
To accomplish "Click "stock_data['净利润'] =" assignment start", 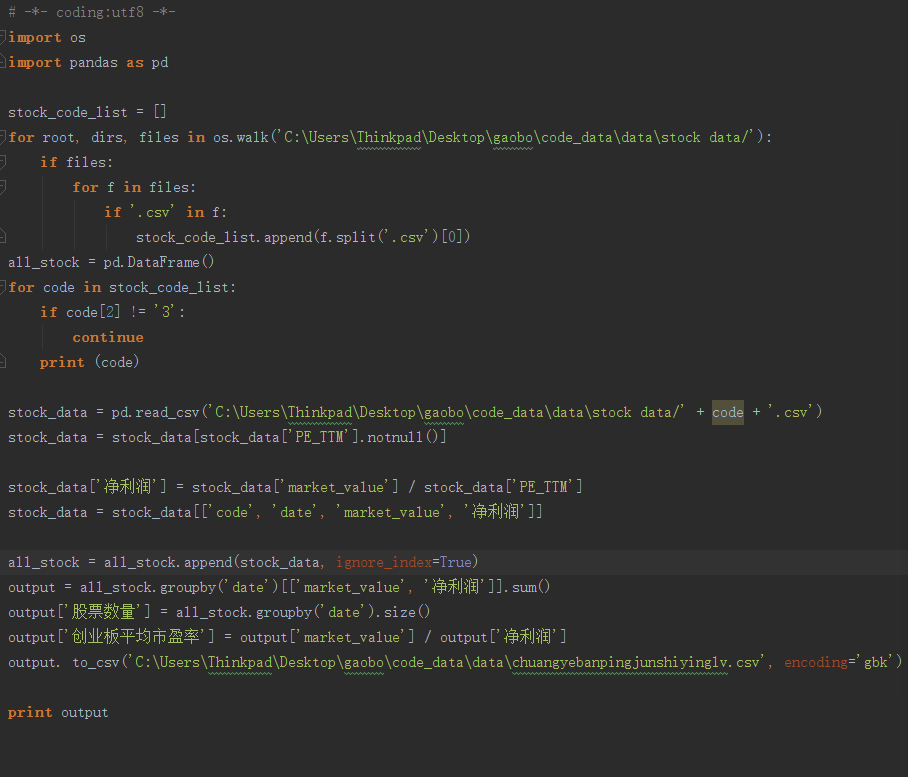I will 96,487.
